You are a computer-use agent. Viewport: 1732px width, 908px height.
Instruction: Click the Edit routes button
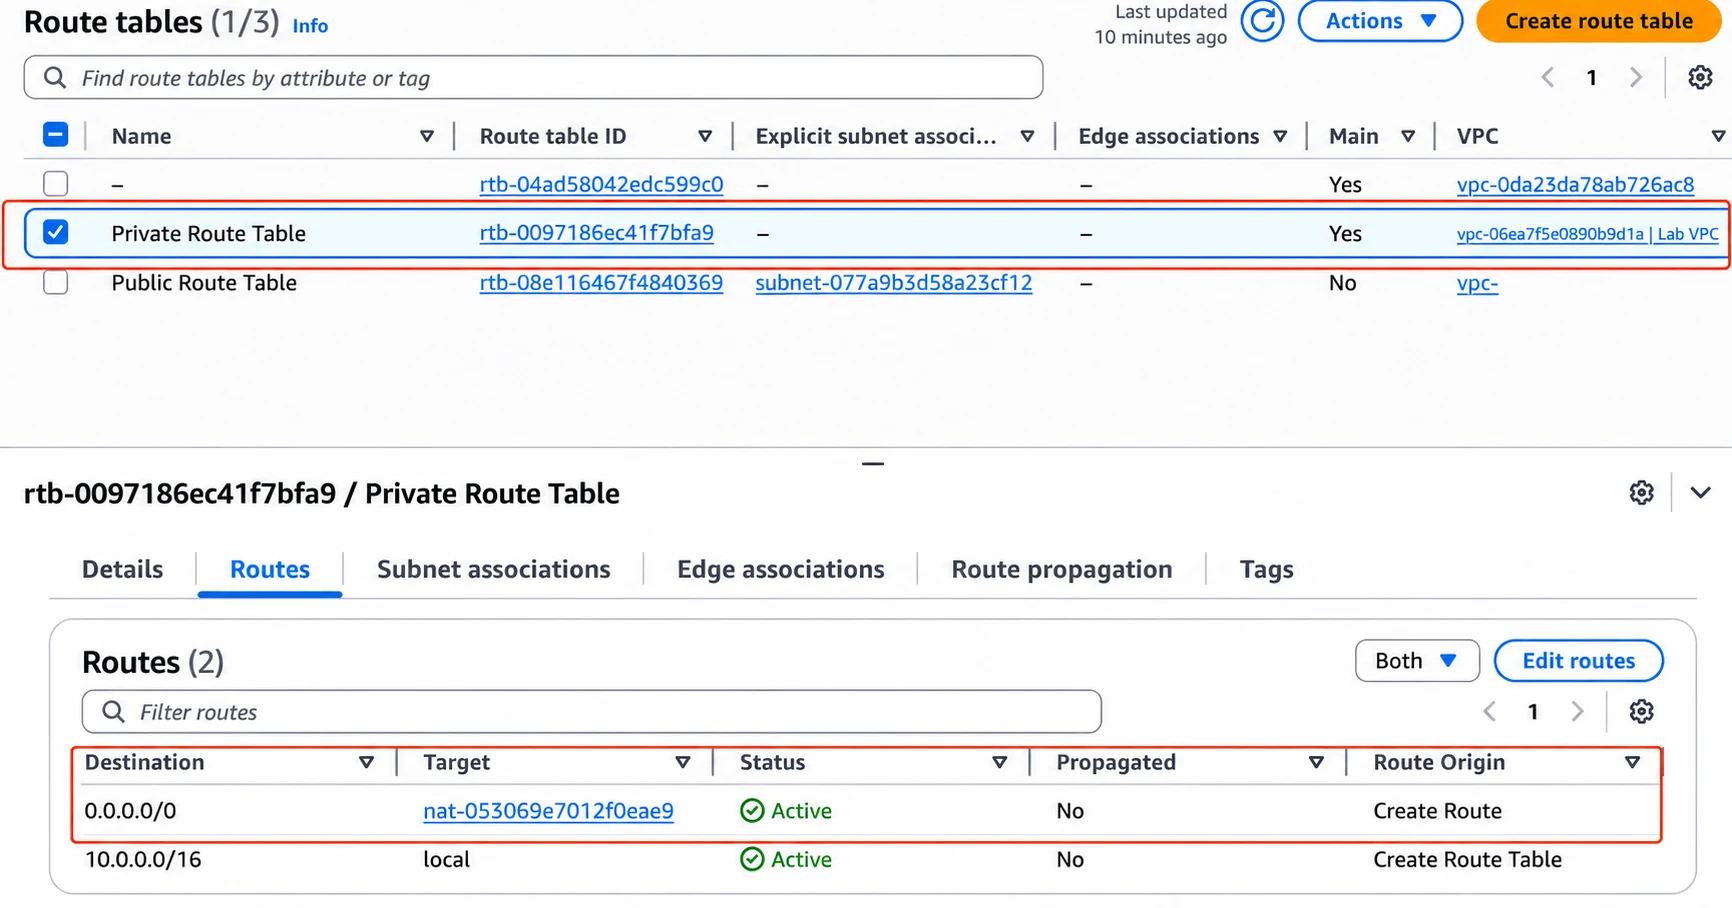tap(1578, 661)
